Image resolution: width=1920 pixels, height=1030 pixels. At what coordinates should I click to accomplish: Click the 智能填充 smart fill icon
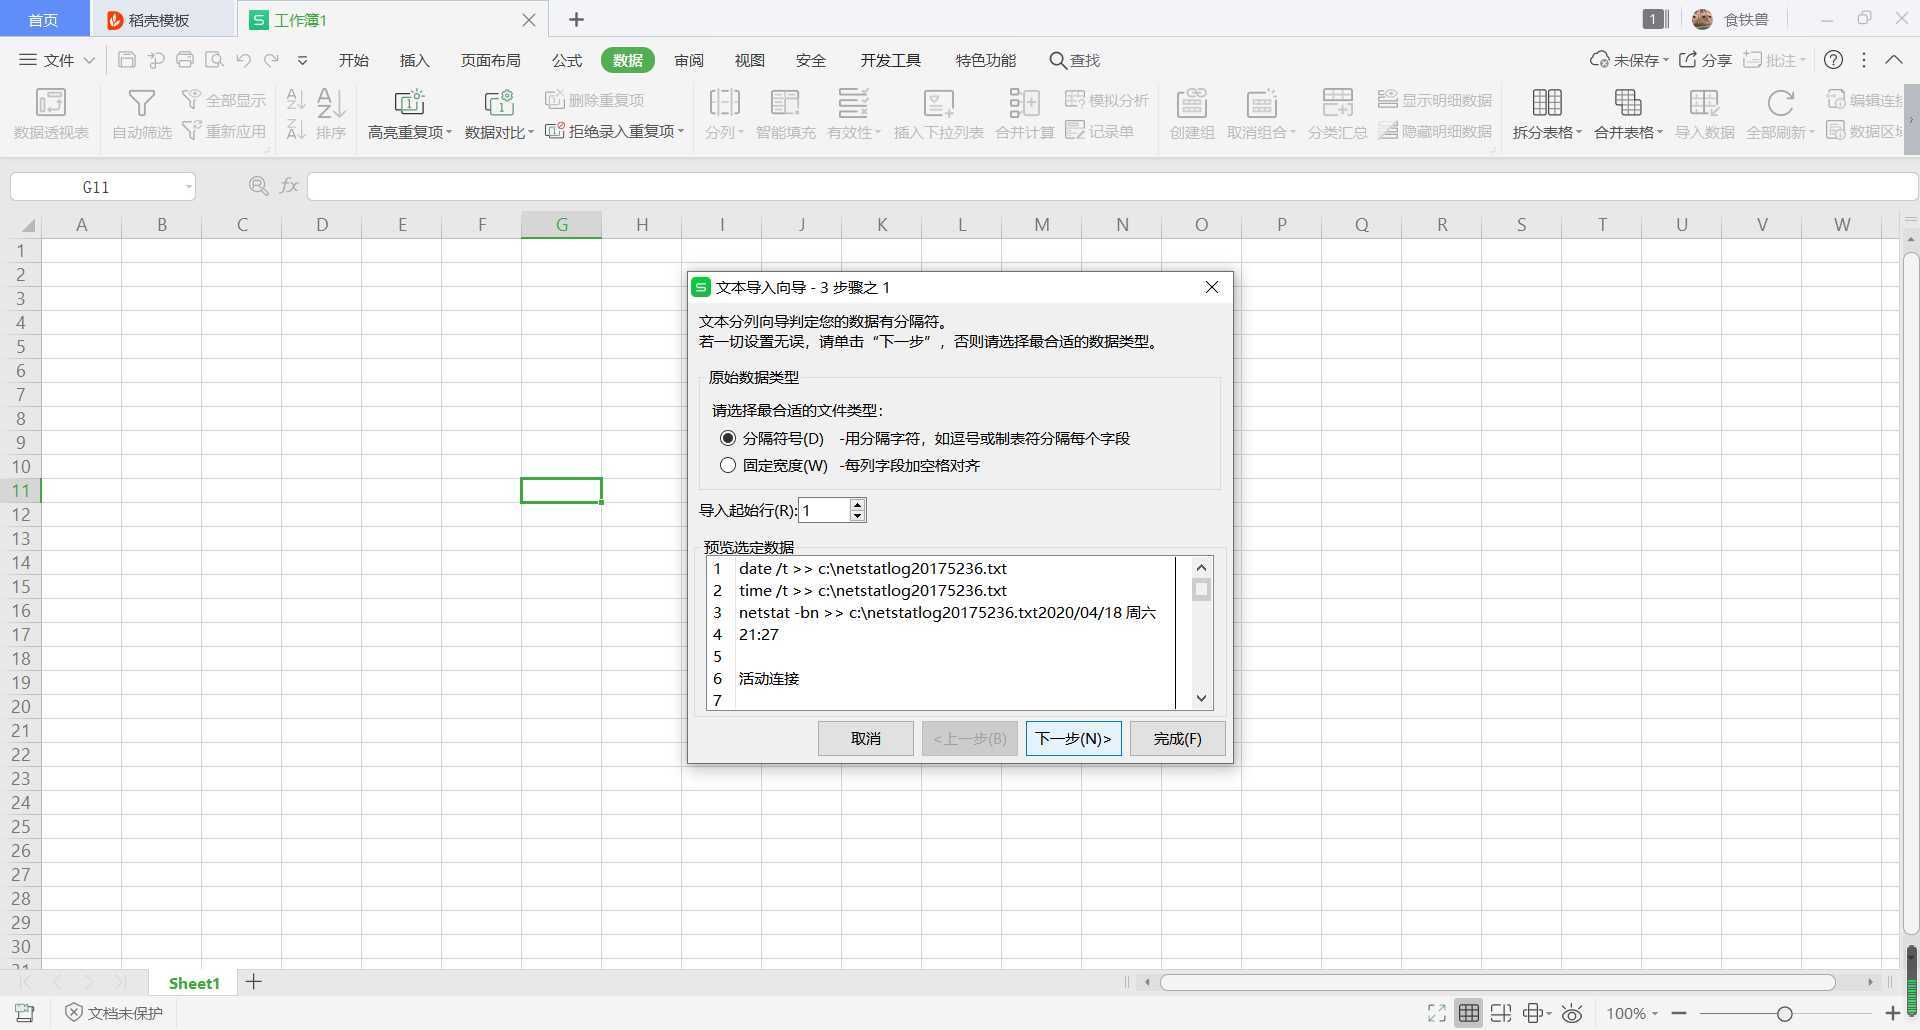pyautogui.click(x=785, y=103)
